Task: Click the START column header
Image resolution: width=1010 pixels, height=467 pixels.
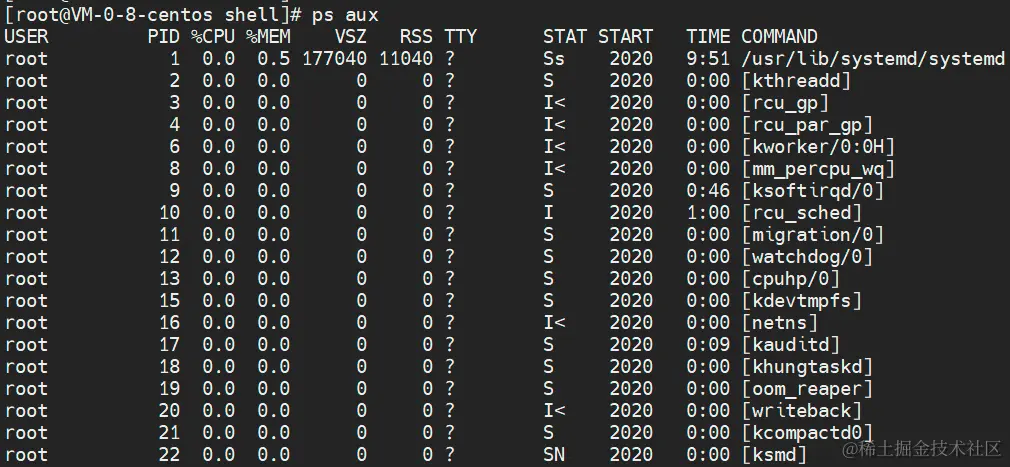Action: tap(625, 37)
